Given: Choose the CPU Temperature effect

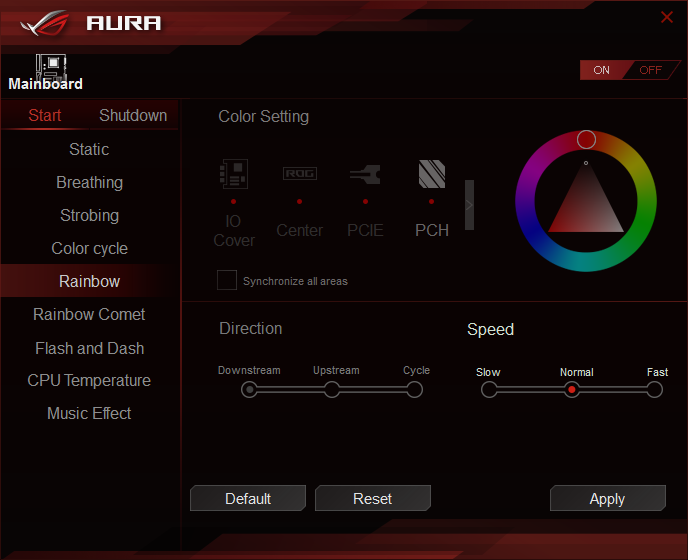Looking at the screenshot, I should [90, 381].
